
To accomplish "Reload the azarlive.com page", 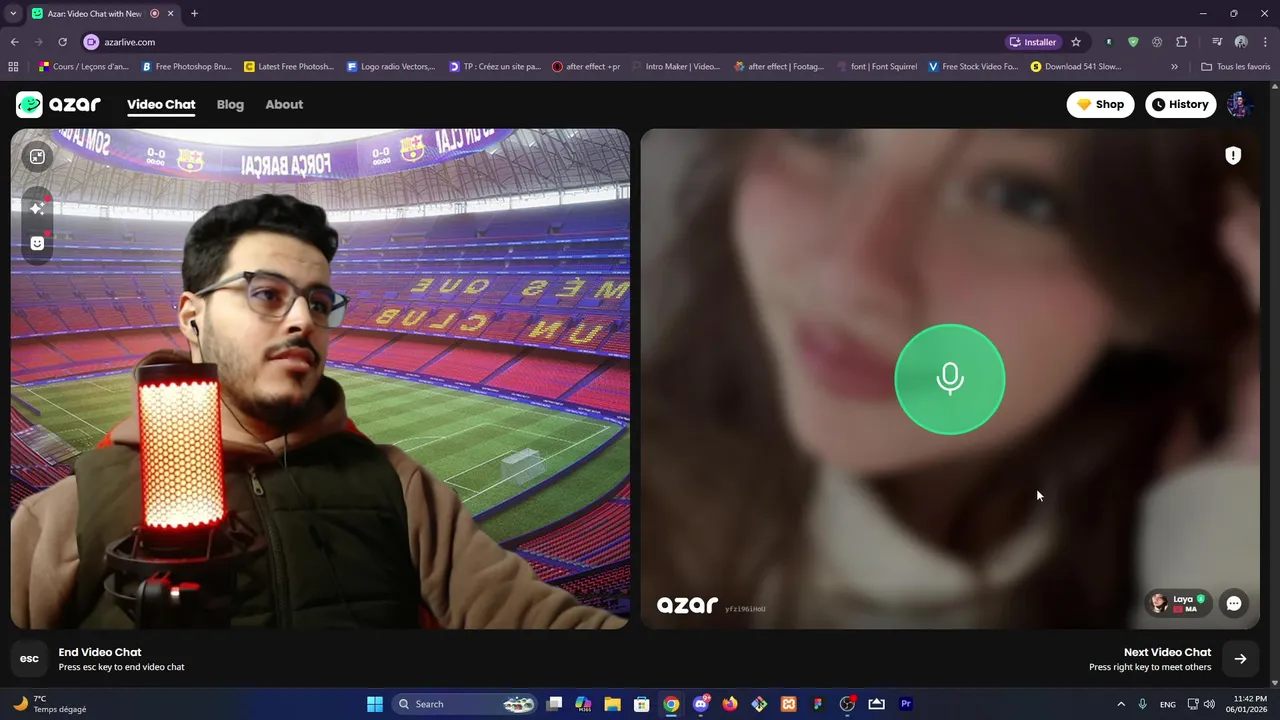I will [62, 42].
